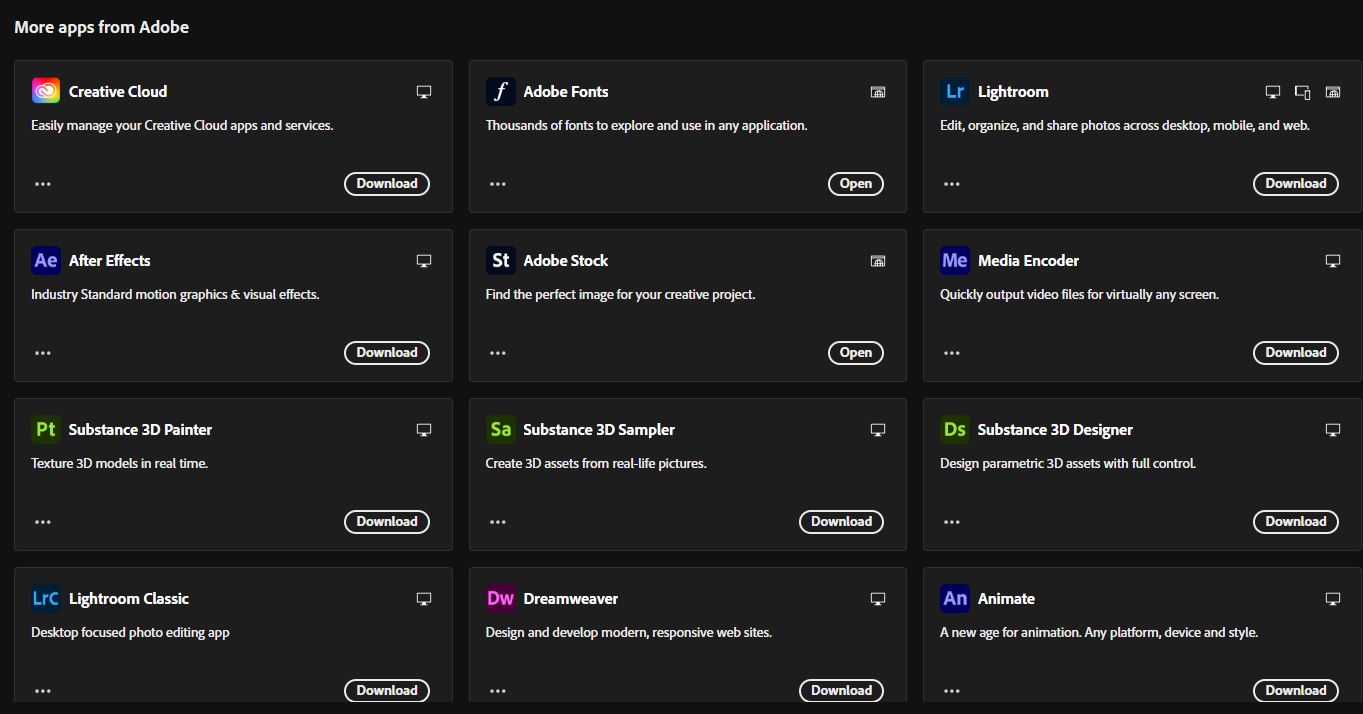Screen dimensions: 1363x714
Task: Click the "Substance 3D Sampler" title text
Action: click(599, 429)
